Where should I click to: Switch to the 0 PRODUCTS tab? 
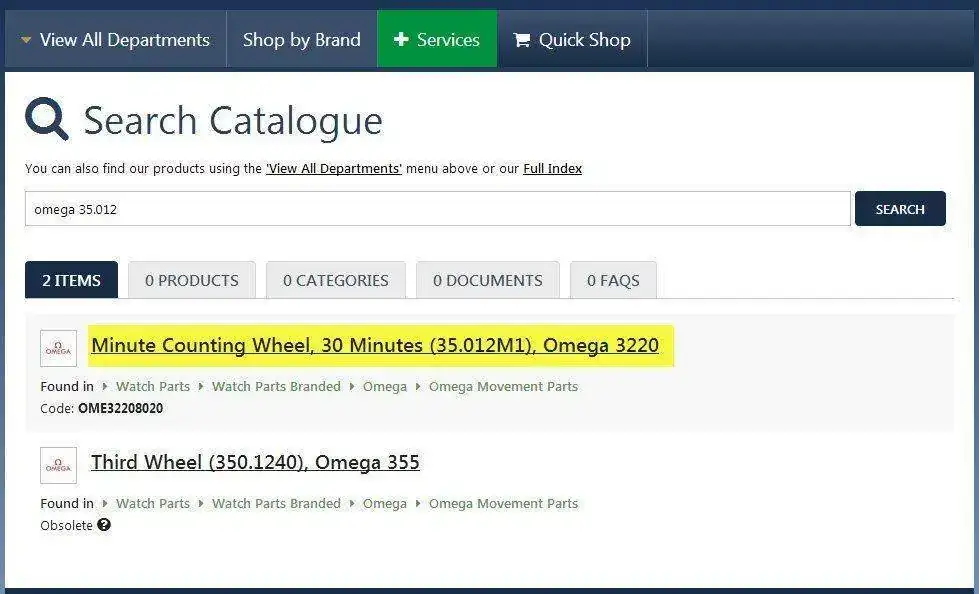pos(192,280)
